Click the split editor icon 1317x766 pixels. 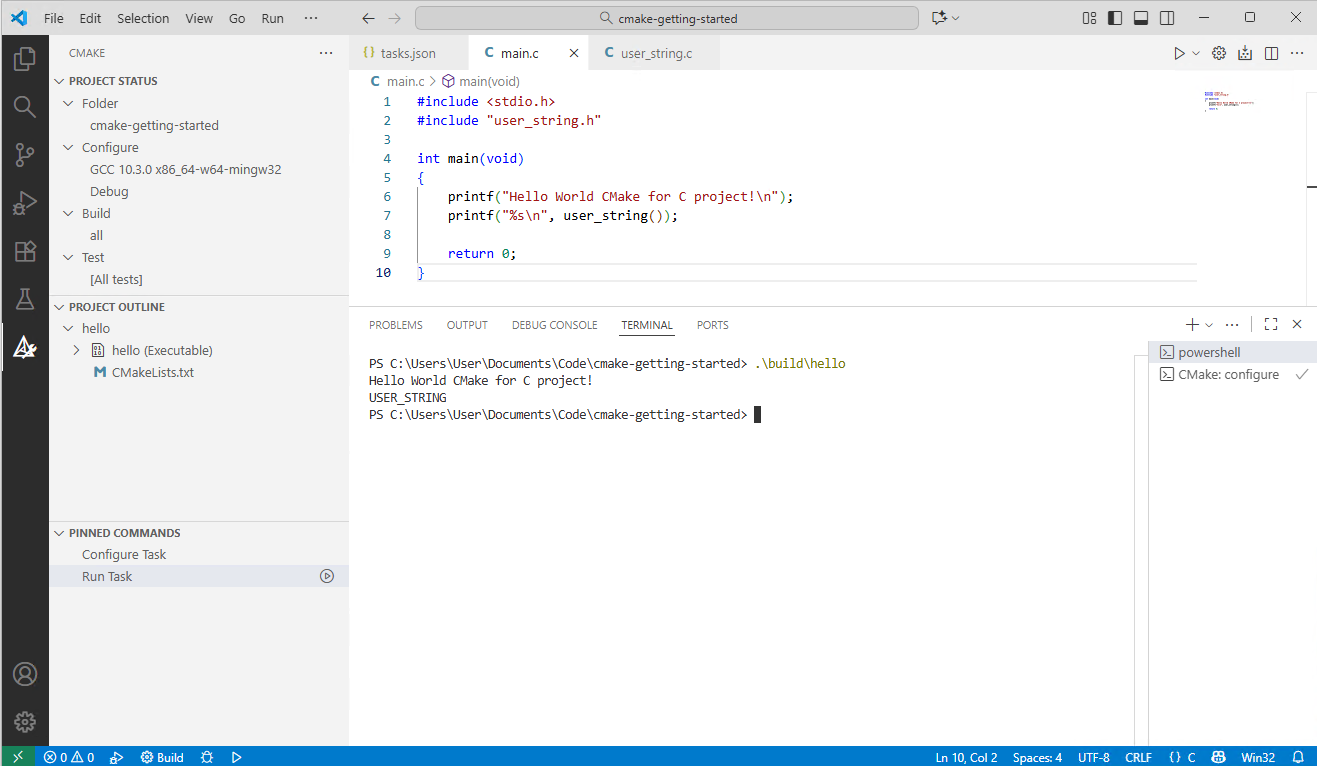point(1271,54)
